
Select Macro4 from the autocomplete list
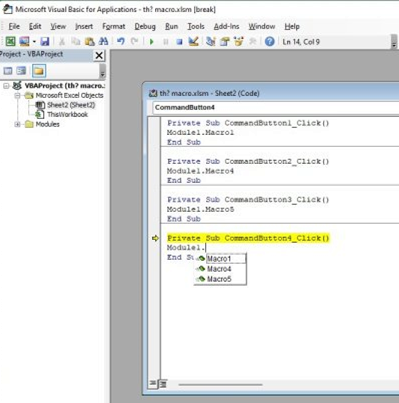[220, 269]
